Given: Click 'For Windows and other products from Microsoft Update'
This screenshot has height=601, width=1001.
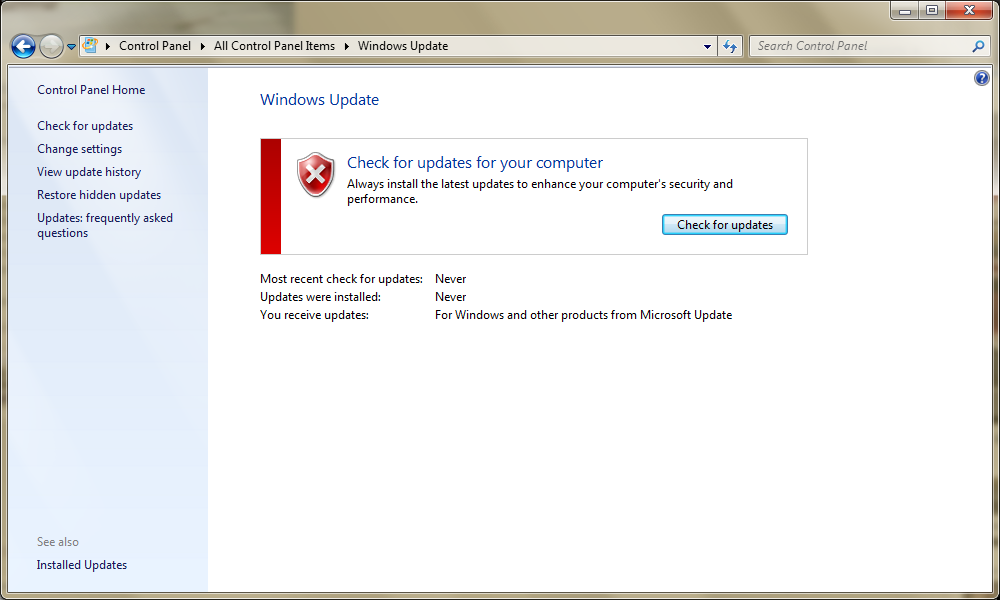Looking at the screenshot, I should [x=583, y=315].
